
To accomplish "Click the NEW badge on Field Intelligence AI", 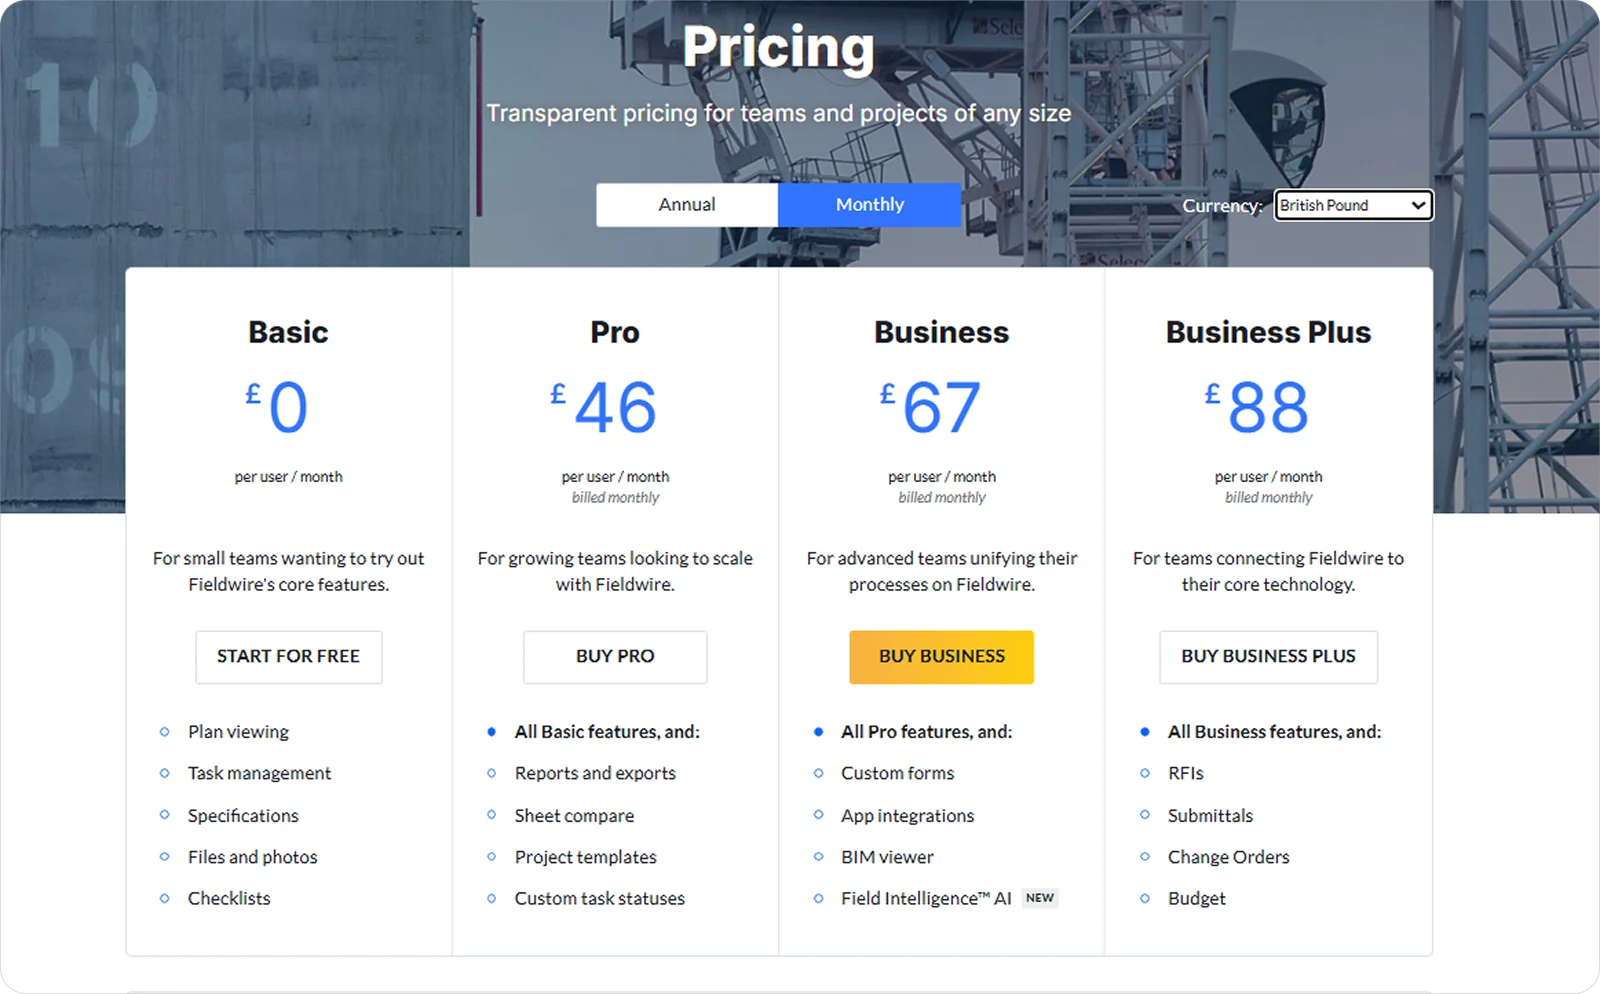I will (1039, 898).
